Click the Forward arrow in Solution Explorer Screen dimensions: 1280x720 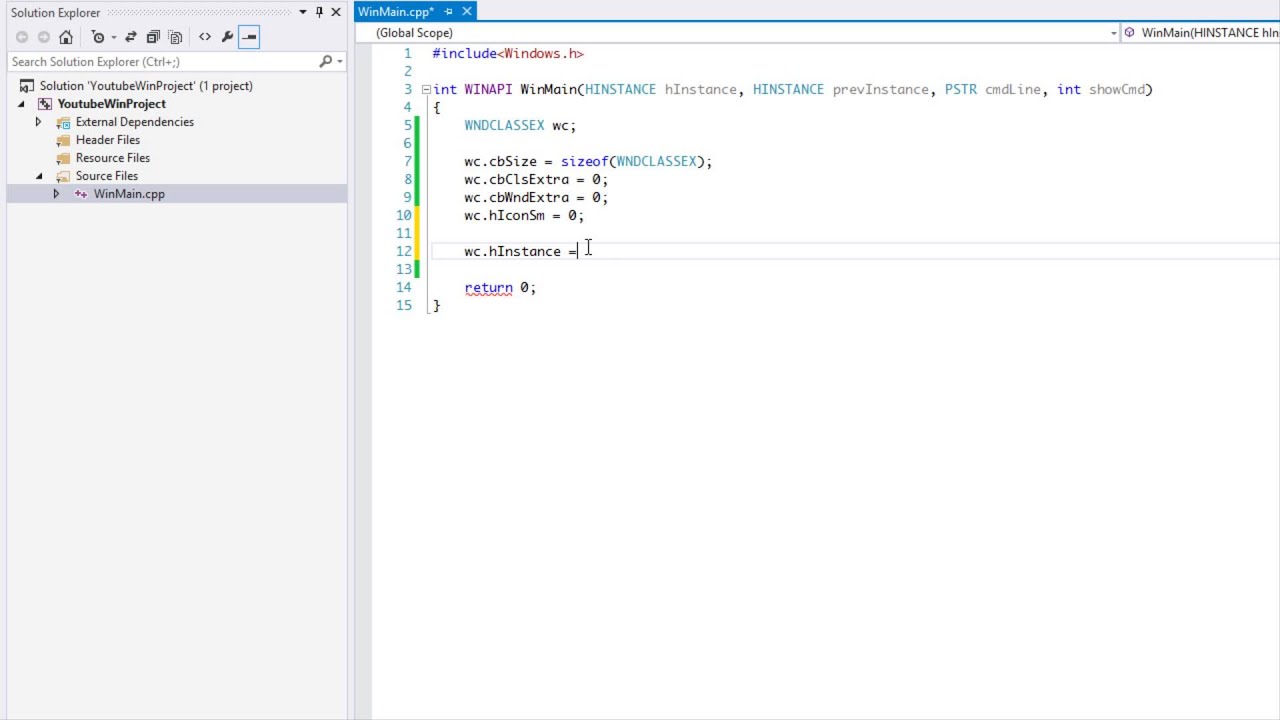click(x=44, y=37)
